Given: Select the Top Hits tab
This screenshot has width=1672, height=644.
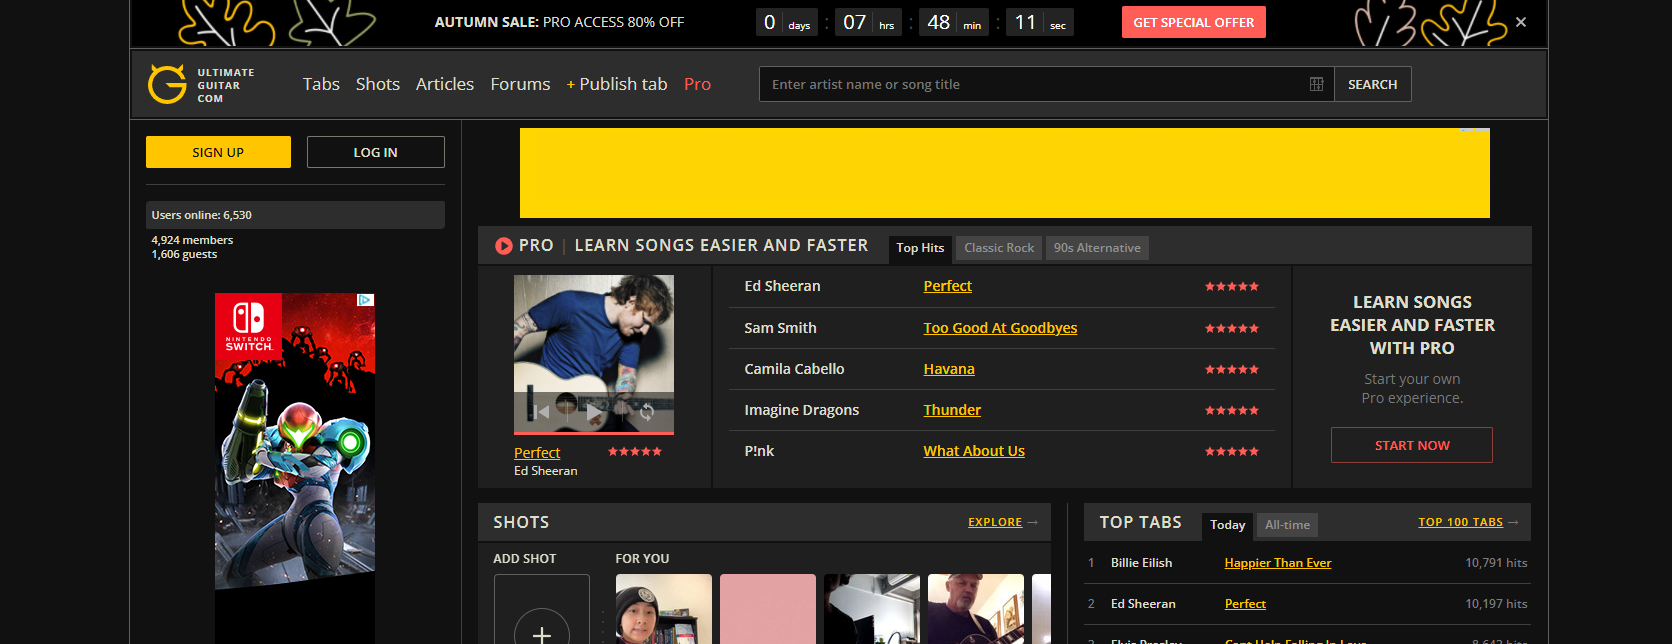Looking at the screenshot, I should (x=920, y=248).
